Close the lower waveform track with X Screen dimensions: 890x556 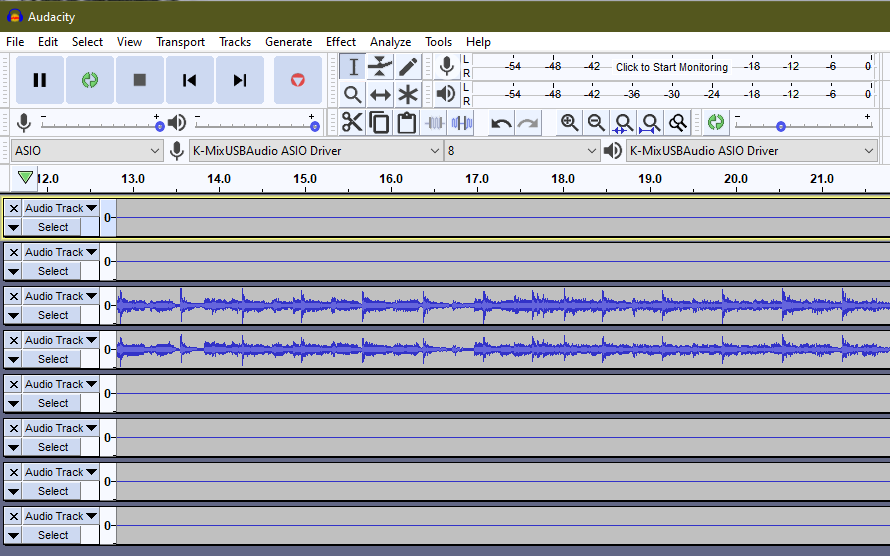click(14, 340)
